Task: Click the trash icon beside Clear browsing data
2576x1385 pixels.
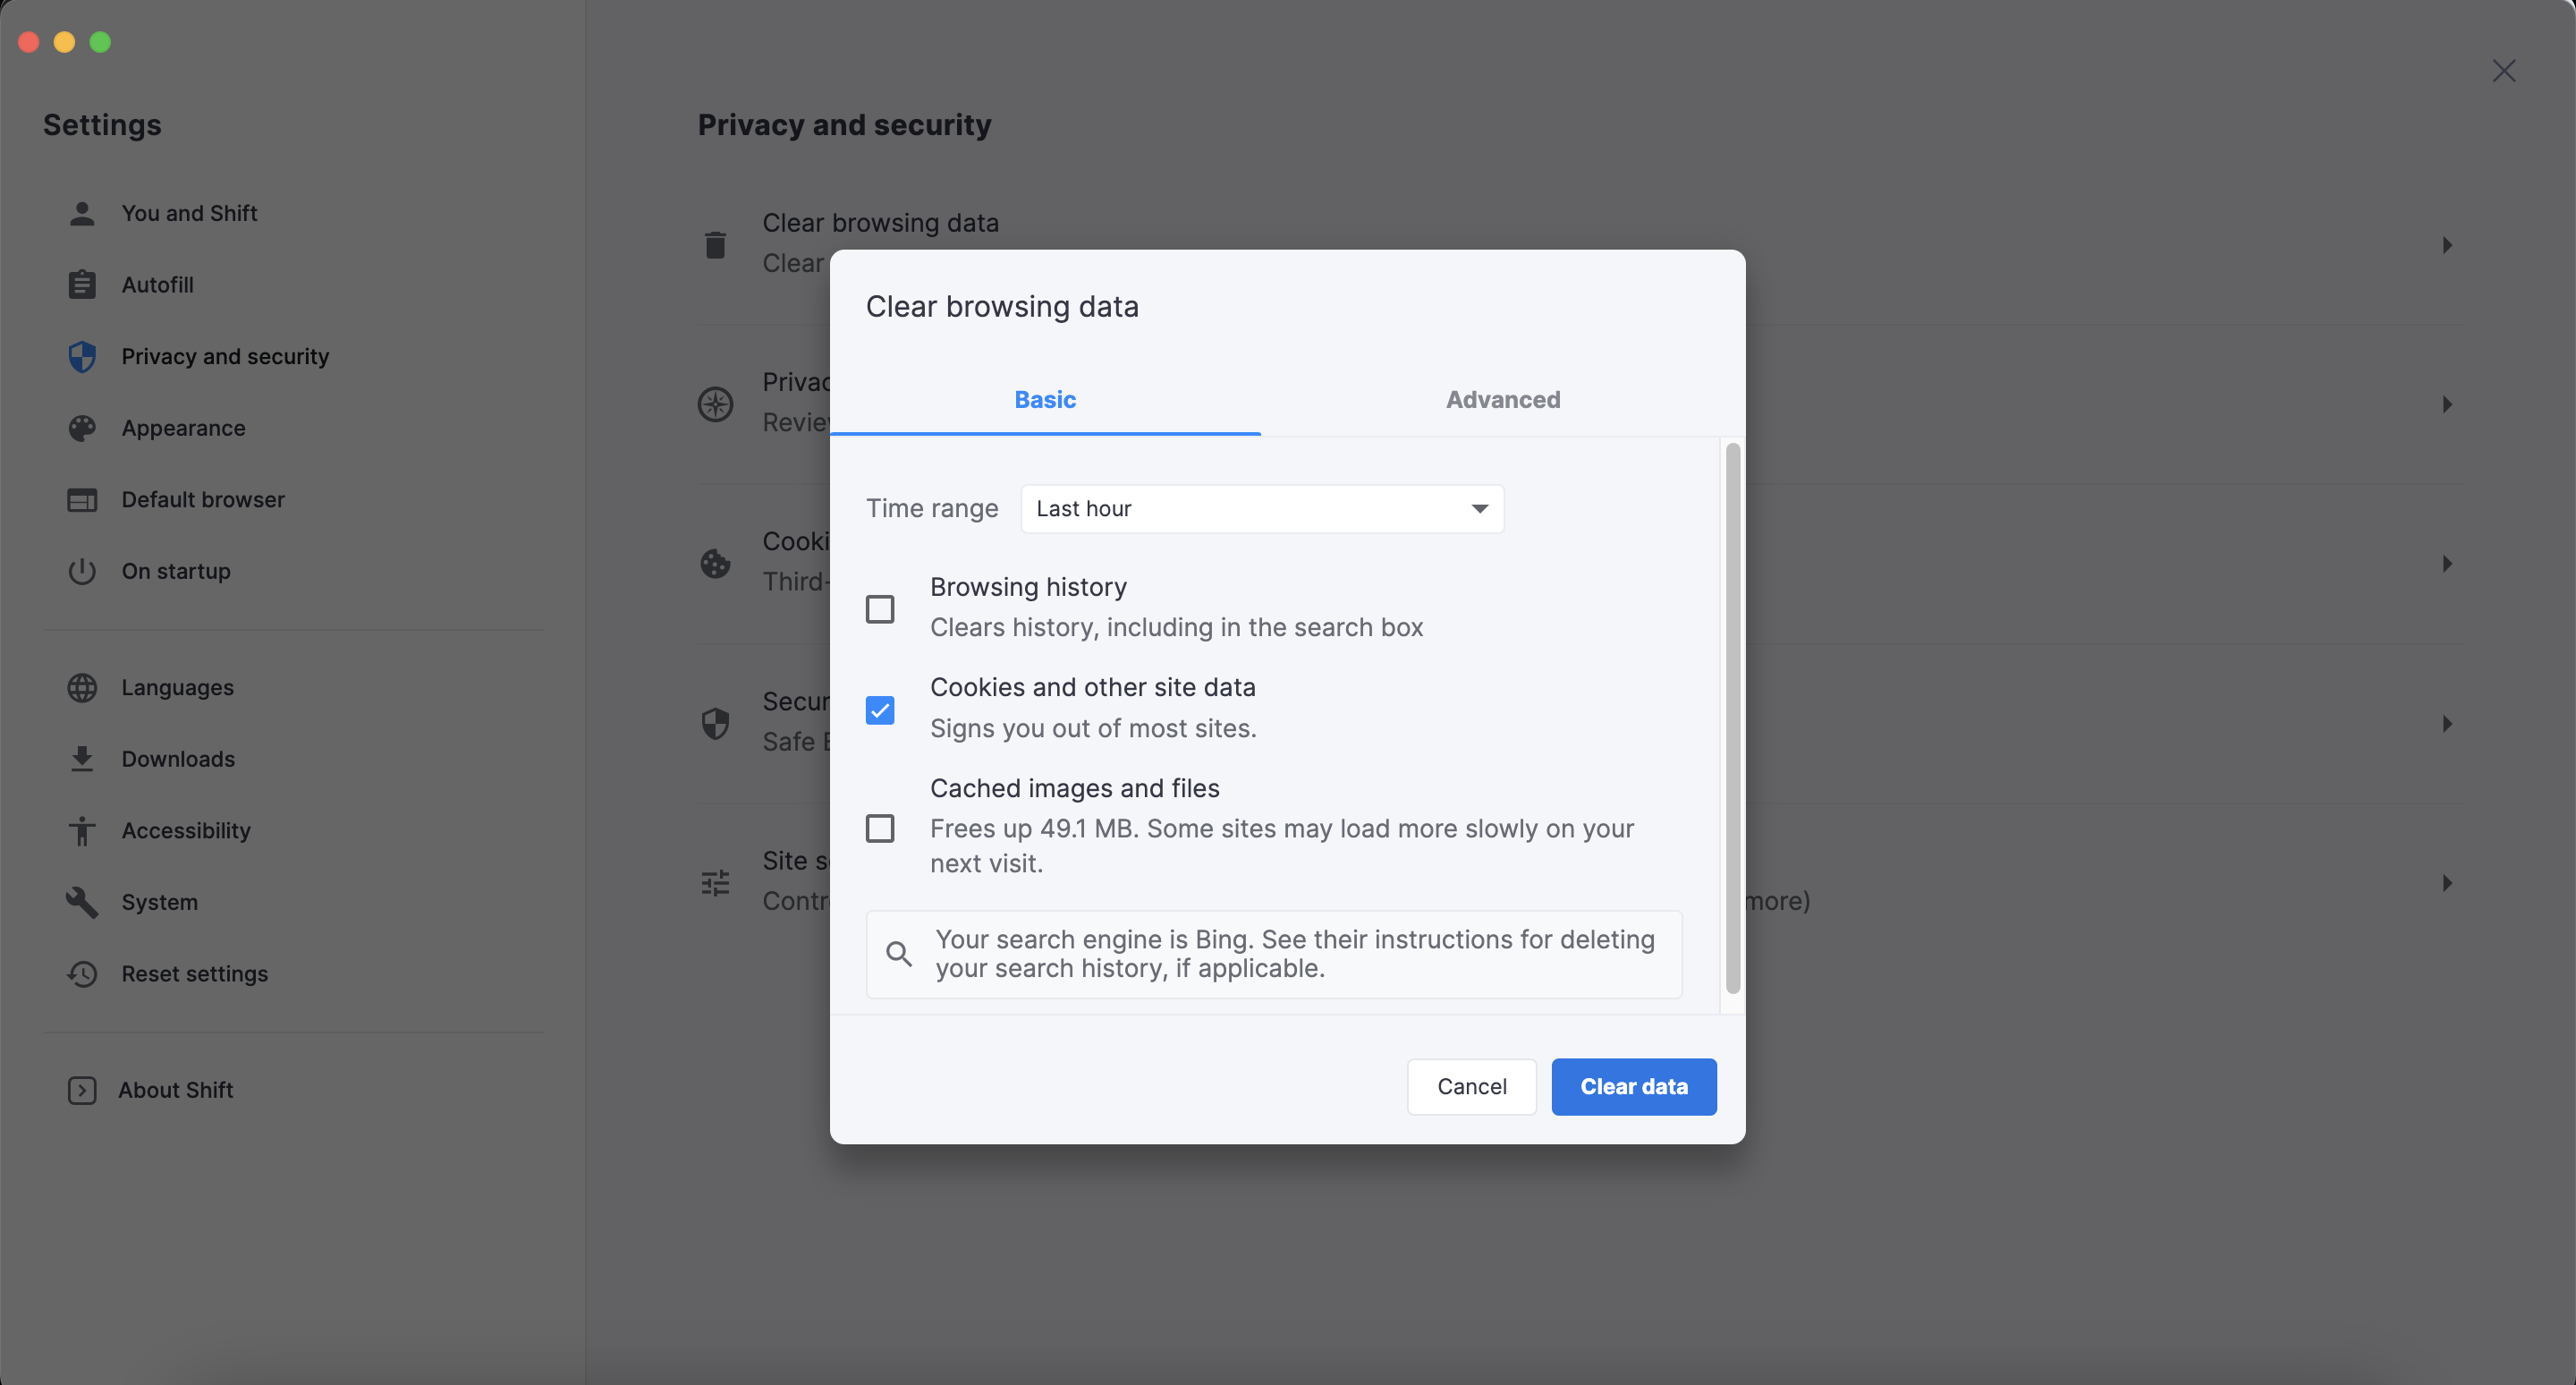Action: click(x=715, y=245)
